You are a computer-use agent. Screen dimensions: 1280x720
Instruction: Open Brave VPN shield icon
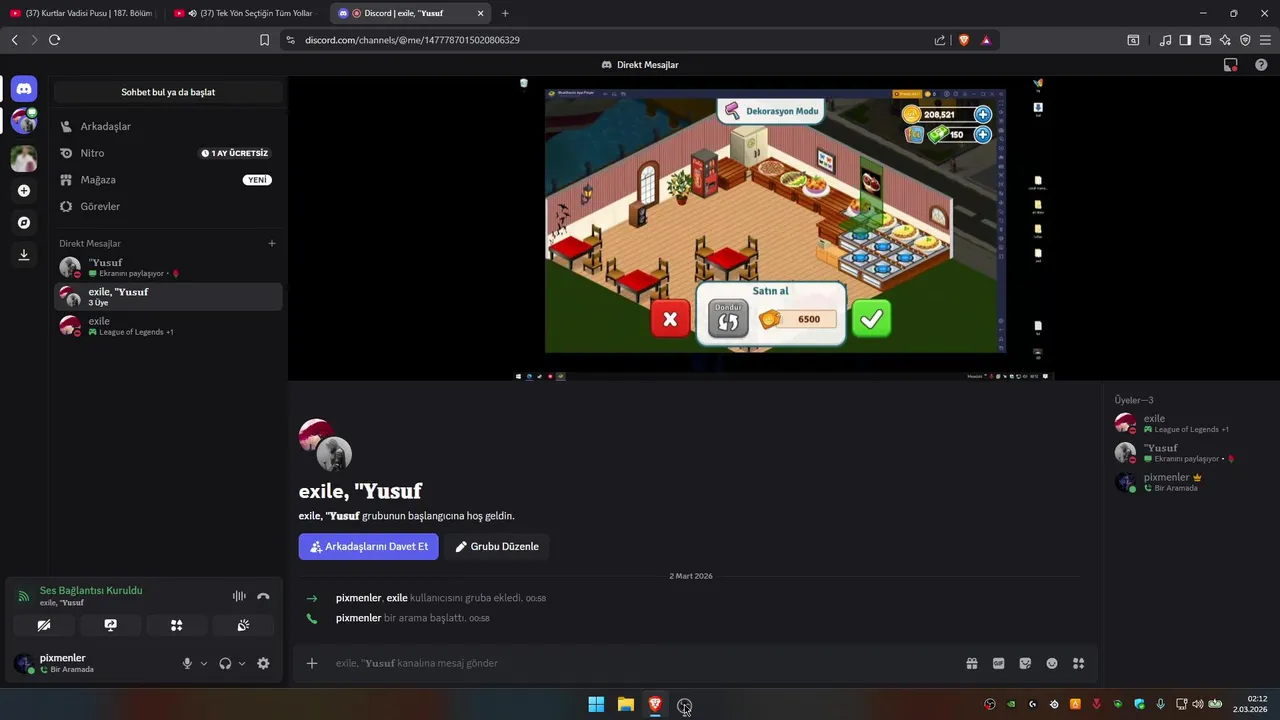(1245, 40)
